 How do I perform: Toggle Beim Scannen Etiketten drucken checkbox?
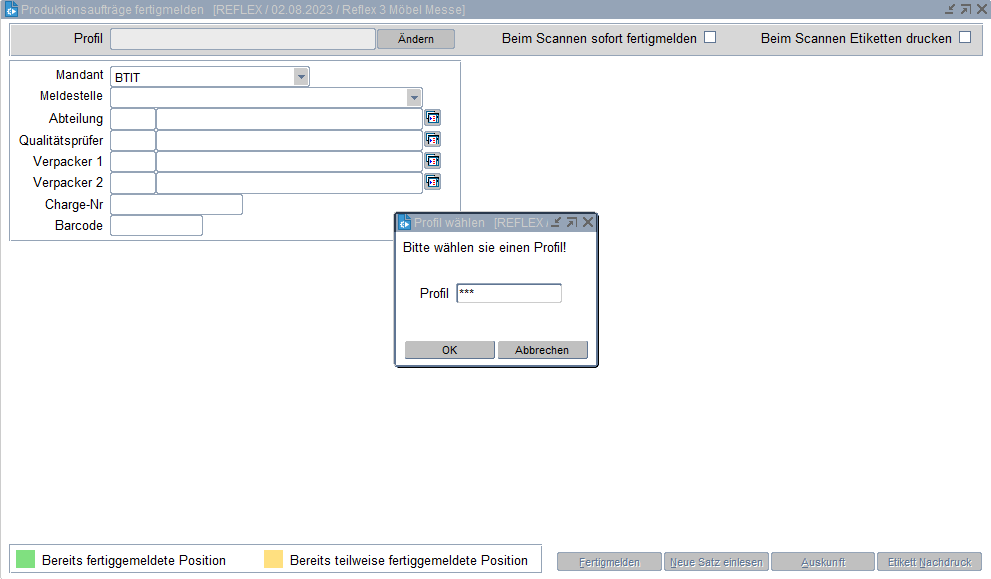click(x=965, y=38)
